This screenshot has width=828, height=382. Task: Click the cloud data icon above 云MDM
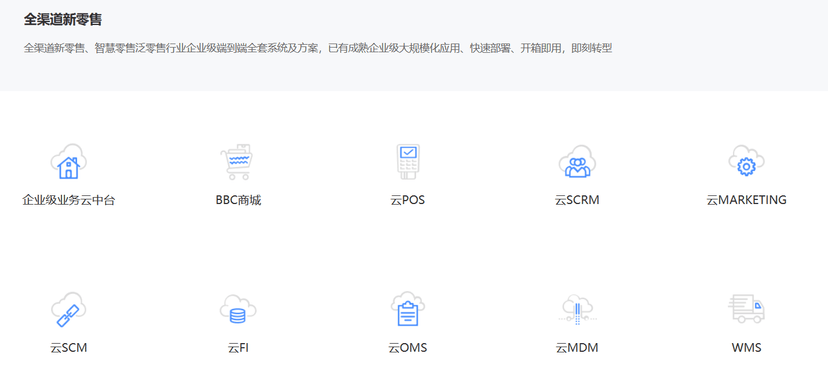pyautogui.click(x=577, y=310)
